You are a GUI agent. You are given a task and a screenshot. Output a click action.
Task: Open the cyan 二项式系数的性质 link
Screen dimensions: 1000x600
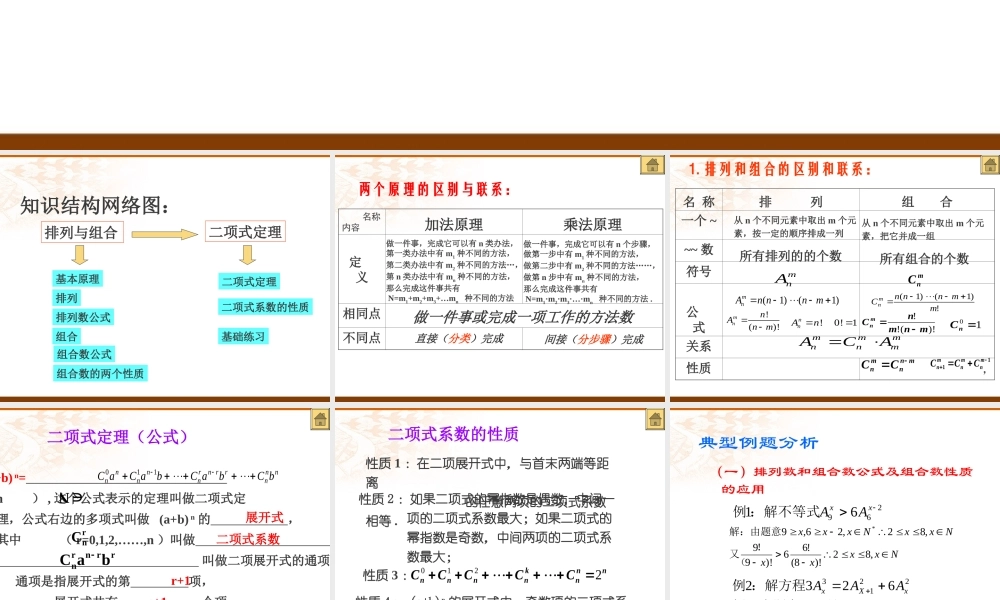(x=265, y=307)
